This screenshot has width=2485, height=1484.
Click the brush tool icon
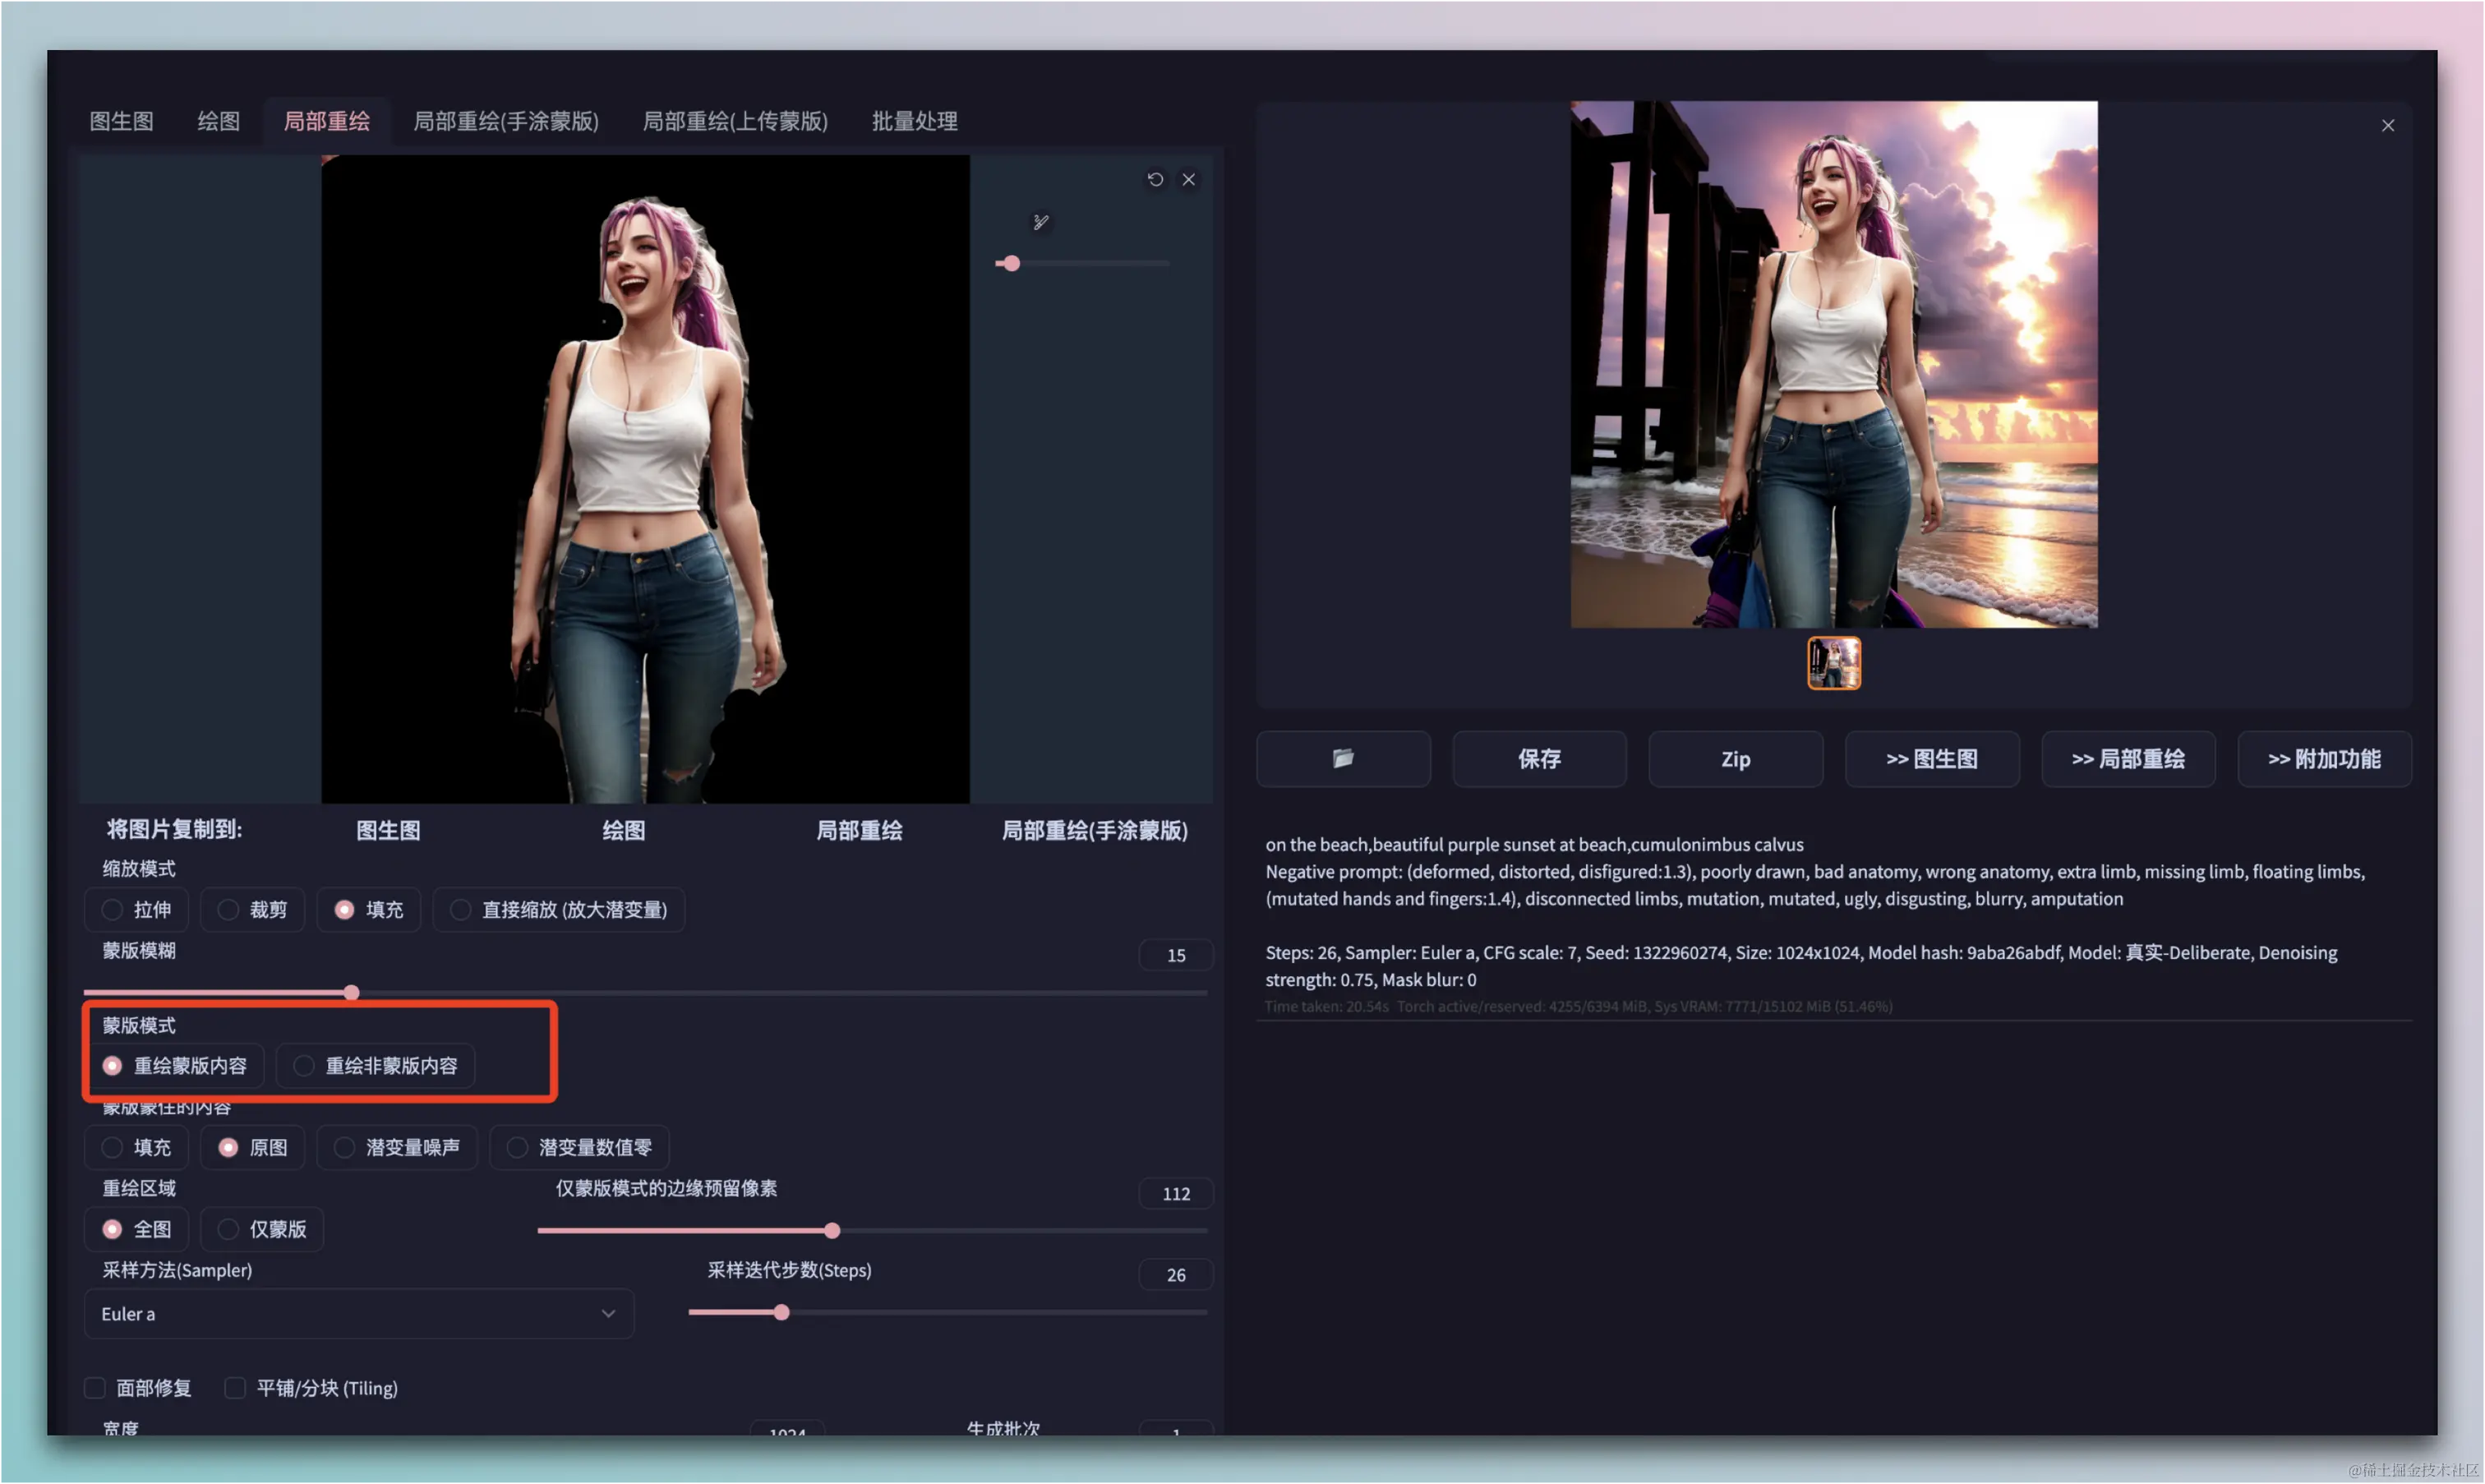1040,222
